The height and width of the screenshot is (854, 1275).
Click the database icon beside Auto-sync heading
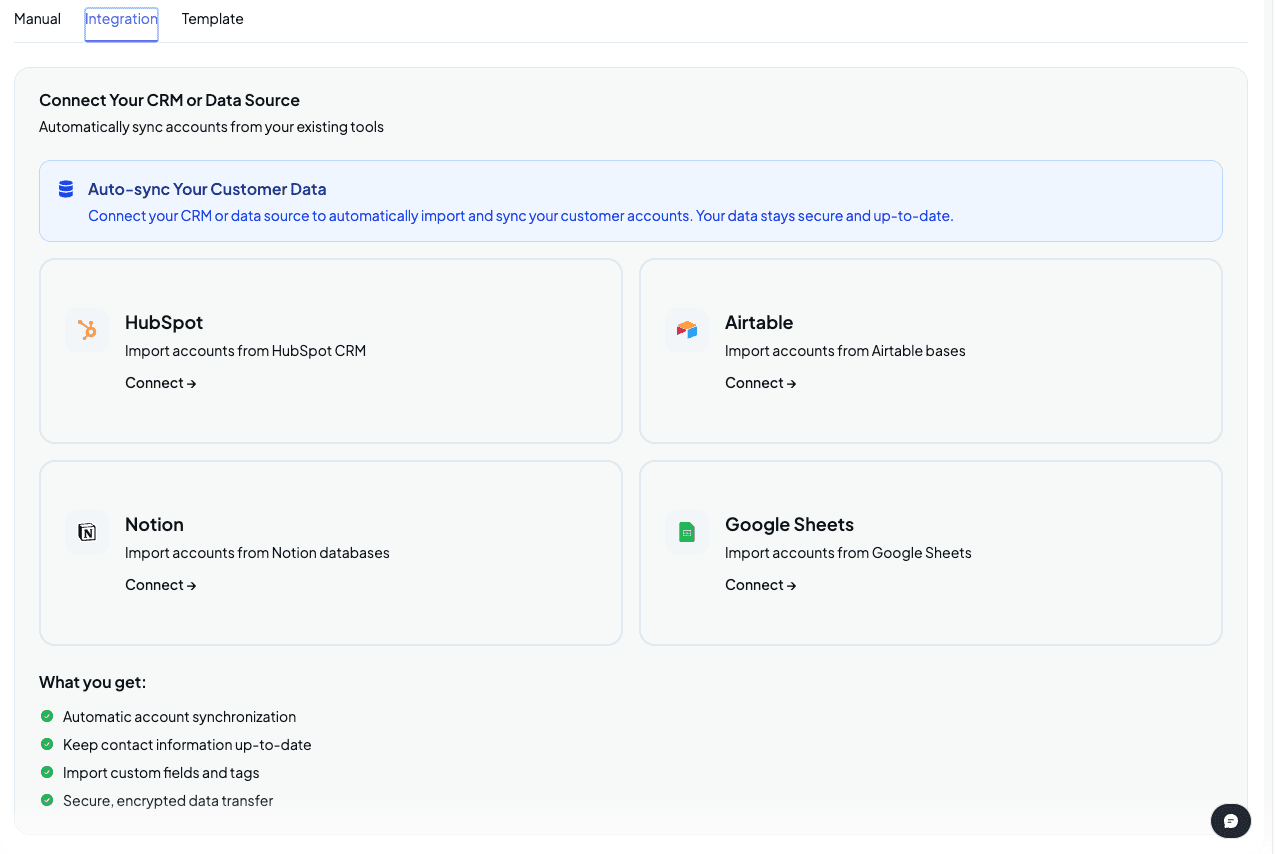[65, 188]
